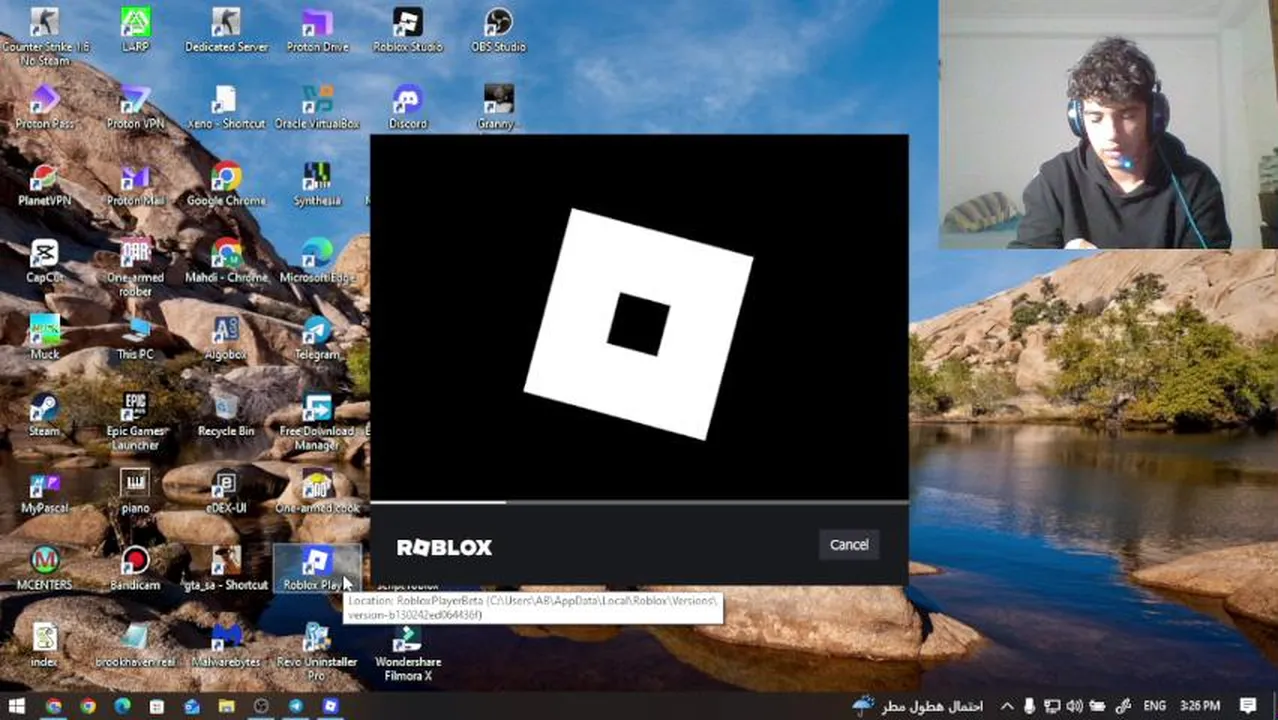This screenshot has width=1278, height=720.
Task: Select Telegram desktop icon
Action: click(x=317, y=337)
